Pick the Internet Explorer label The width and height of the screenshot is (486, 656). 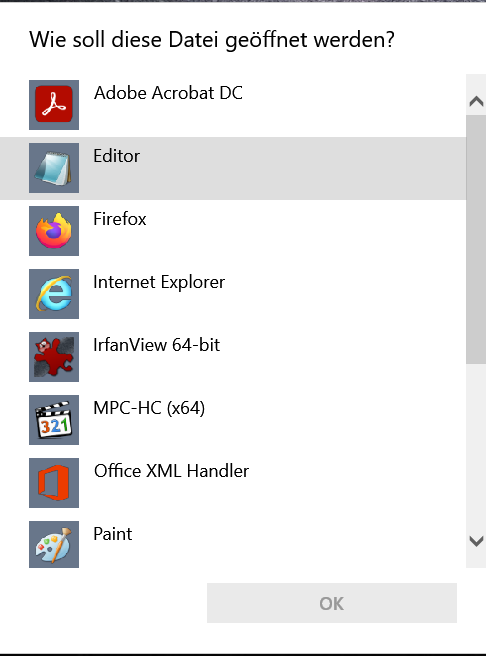point(159,282)
